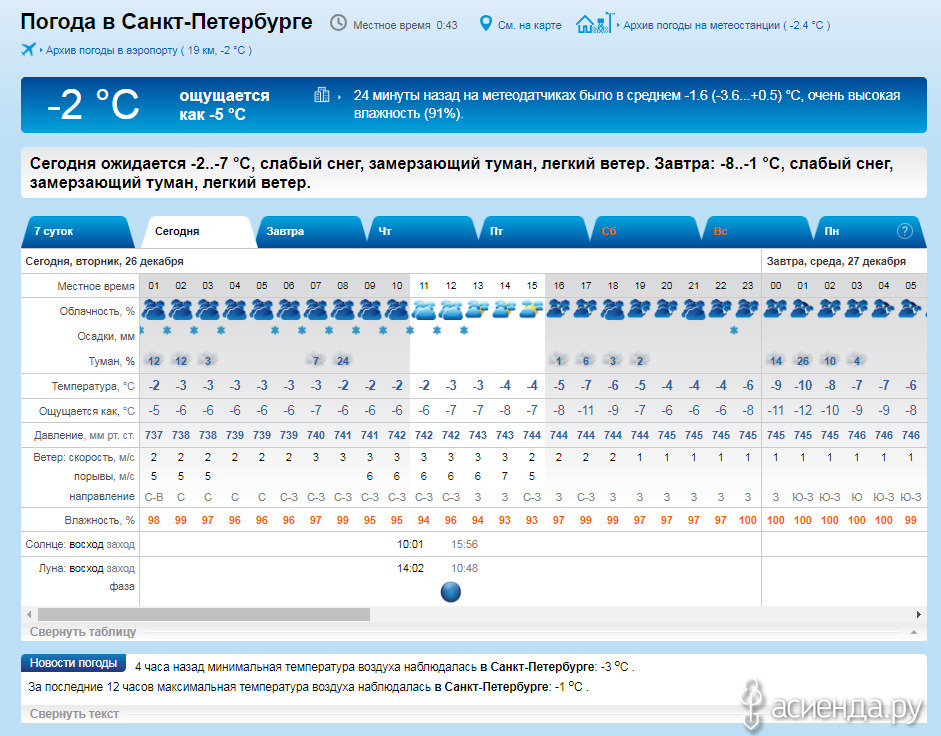Click the cloud icon for hour 01 today
The image size is (941, 736).
[154, 310]
